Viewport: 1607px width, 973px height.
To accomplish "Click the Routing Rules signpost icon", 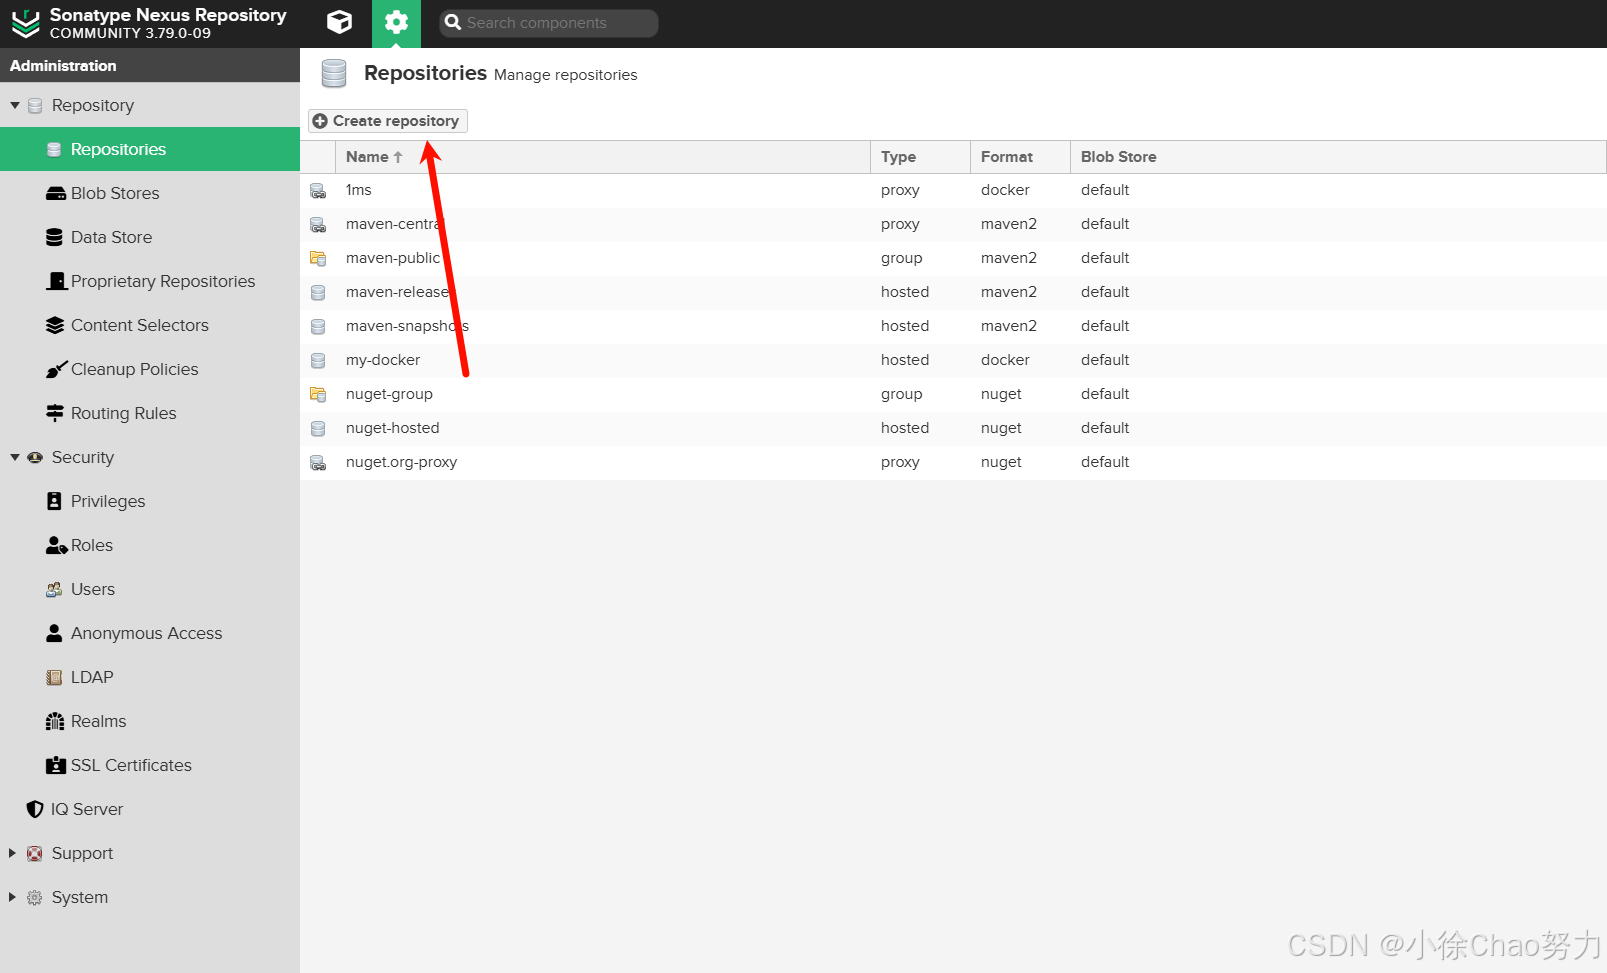I will click(55, 413).
